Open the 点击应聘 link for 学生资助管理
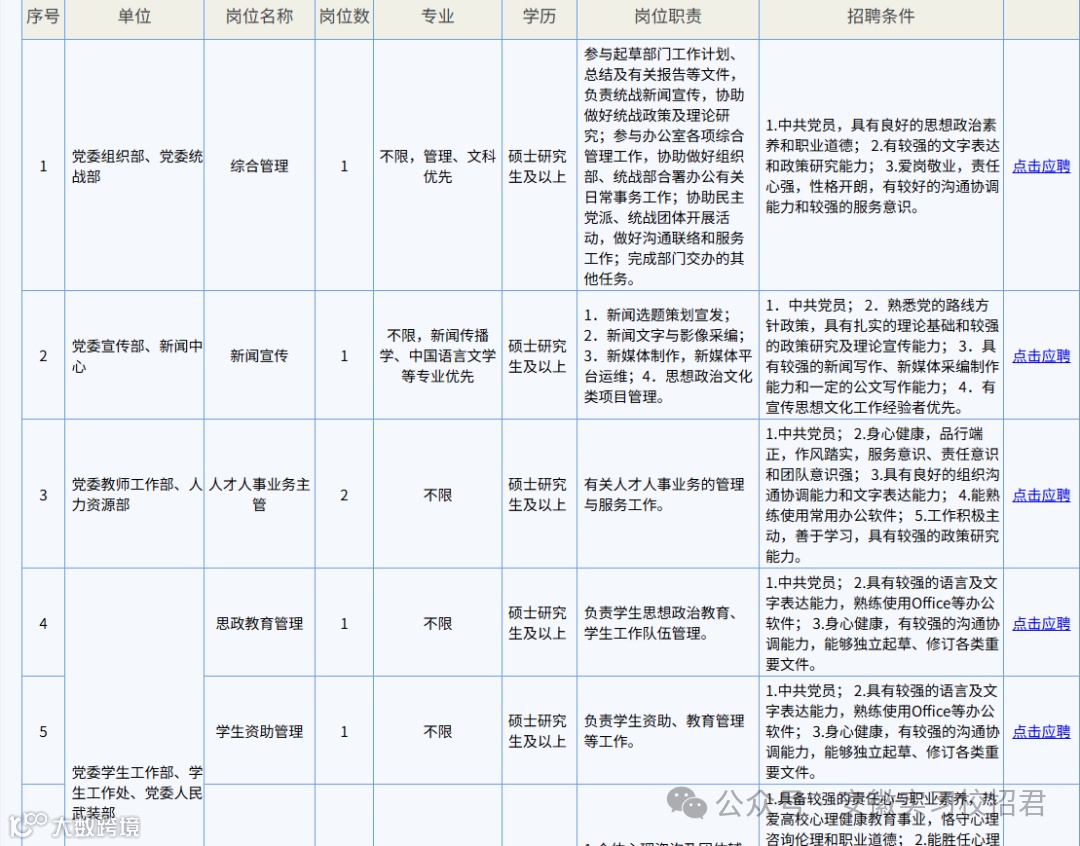Screen dimensions: 1080x846 [1041, 732]
